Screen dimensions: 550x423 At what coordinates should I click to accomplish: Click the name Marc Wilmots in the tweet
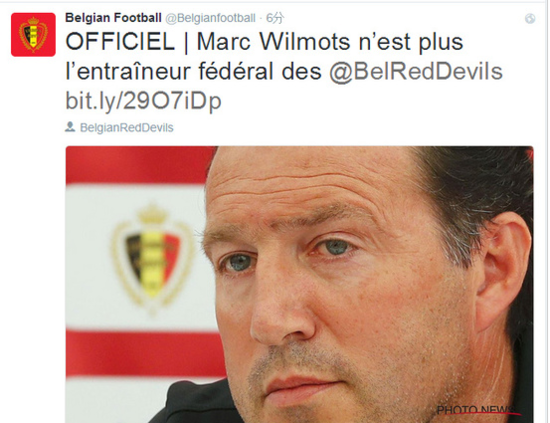tap(274, 42)
